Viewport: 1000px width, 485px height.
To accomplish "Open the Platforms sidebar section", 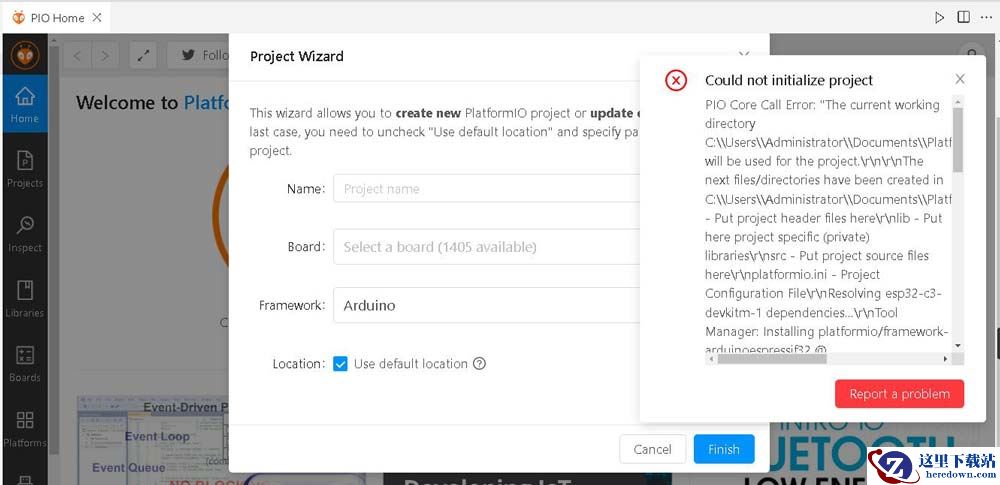I will point(25,429).
